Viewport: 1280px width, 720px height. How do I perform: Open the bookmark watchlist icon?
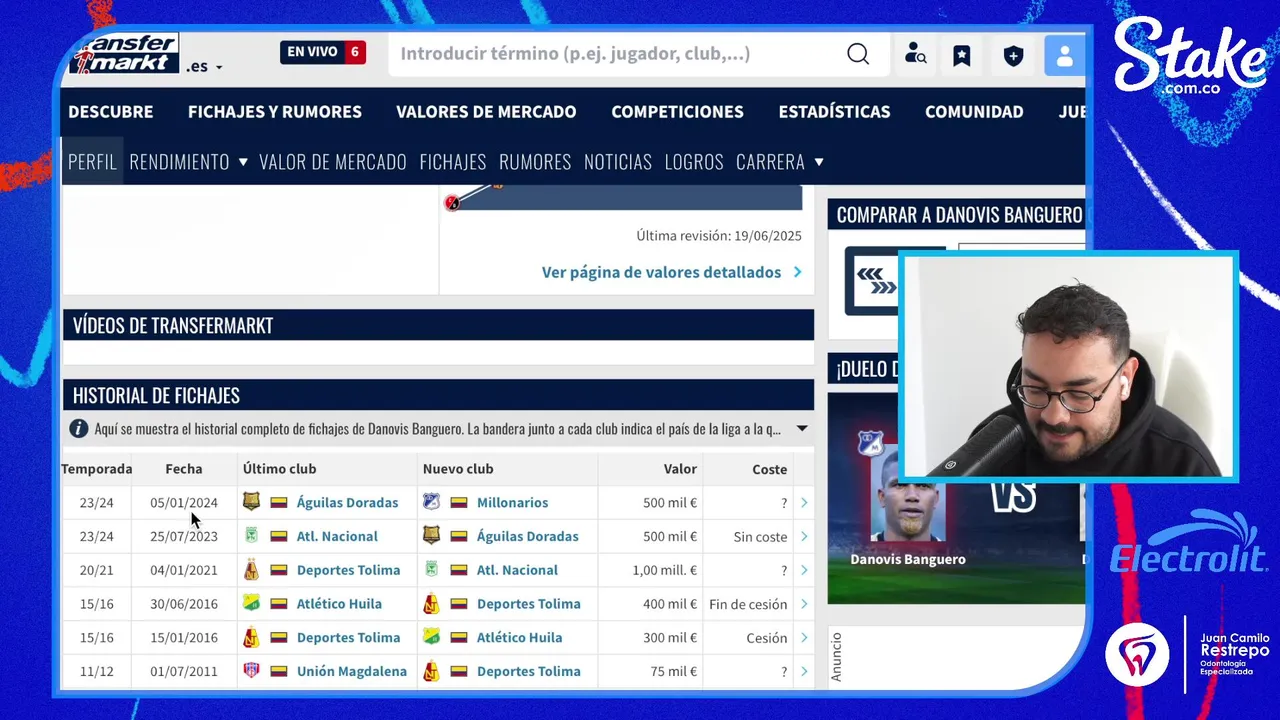(x=962, y=55)
